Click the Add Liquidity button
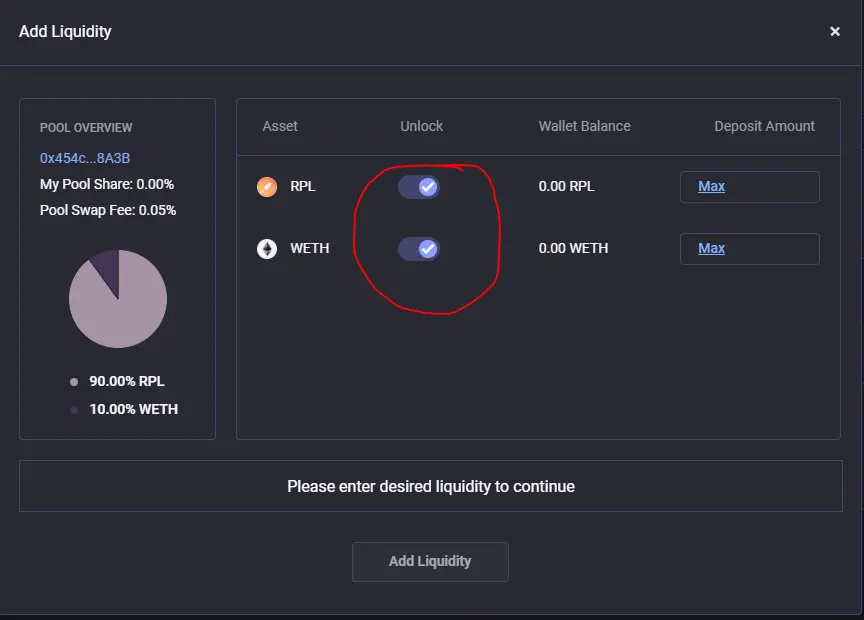 coord(430,562)
